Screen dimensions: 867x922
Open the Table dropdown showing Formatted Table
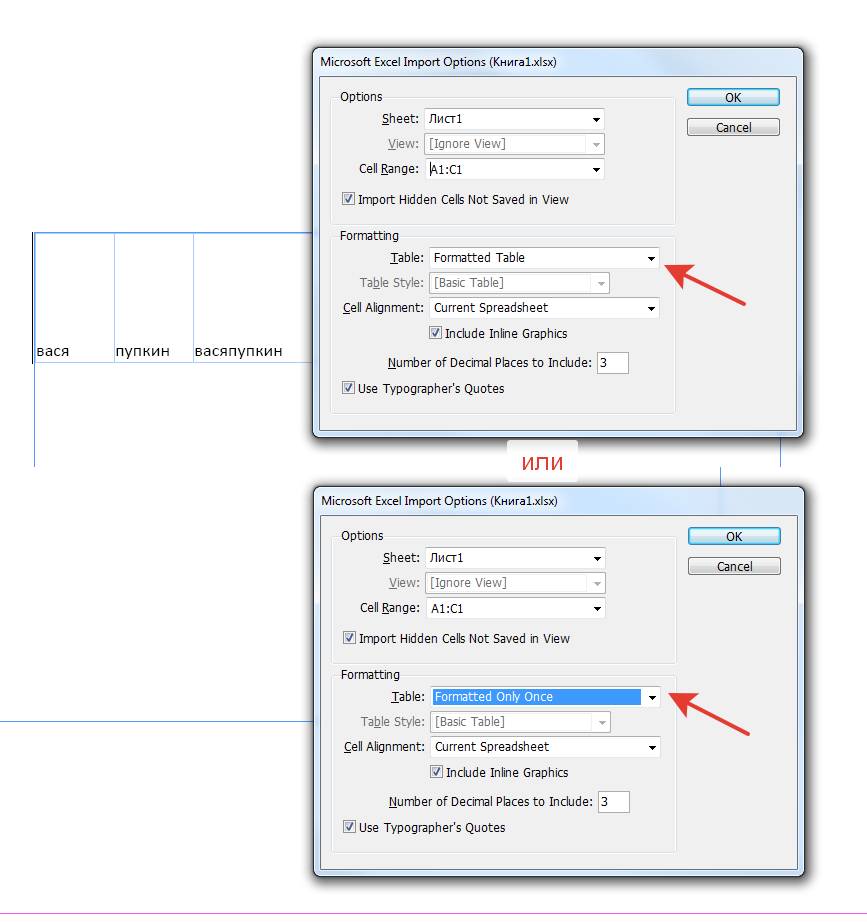point(544,258)
